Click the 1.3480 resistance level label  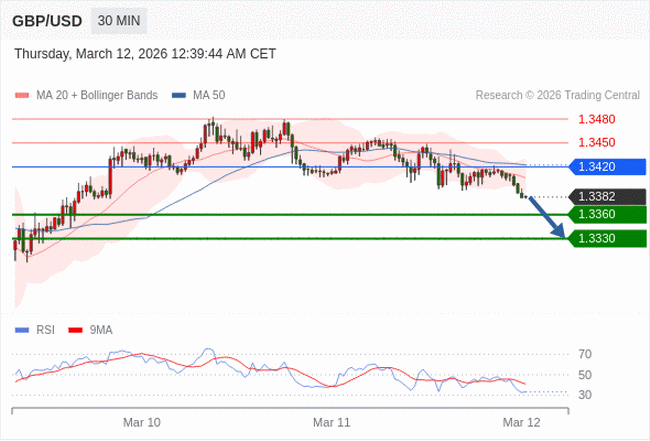pos(596,119)
